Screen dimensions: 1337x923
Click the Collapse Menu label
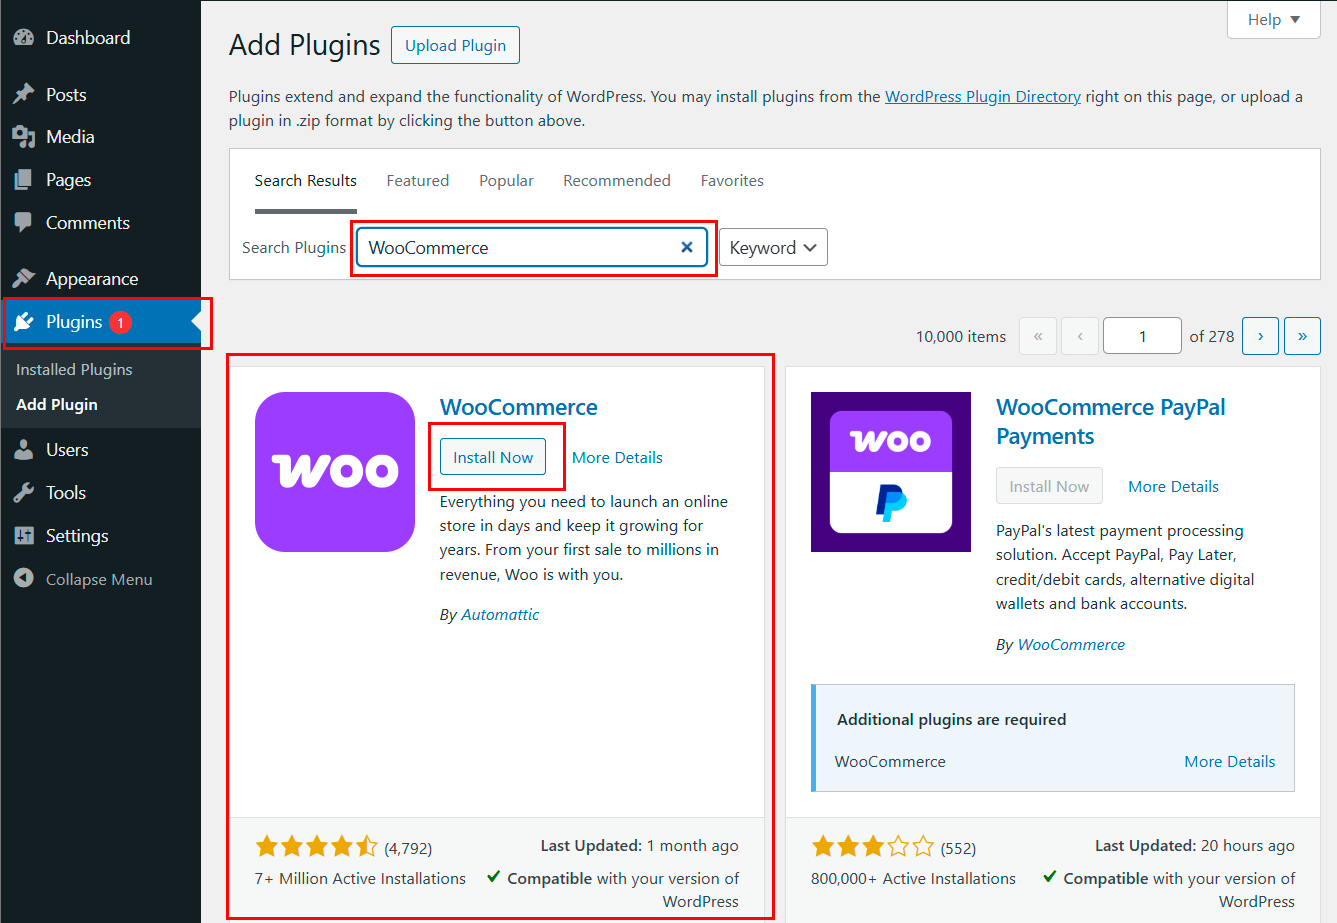pyautogui.click(x=99, y=580)
